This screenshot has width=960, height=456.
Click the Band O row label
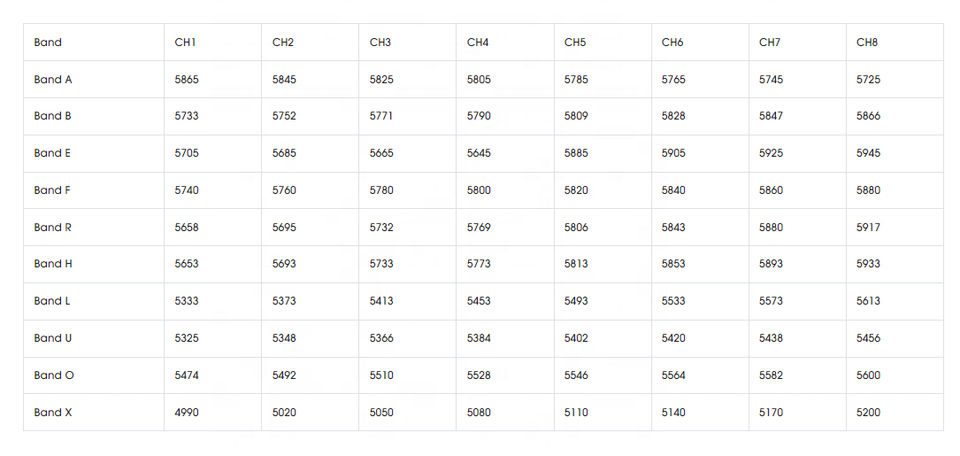(x=54, y=375)
